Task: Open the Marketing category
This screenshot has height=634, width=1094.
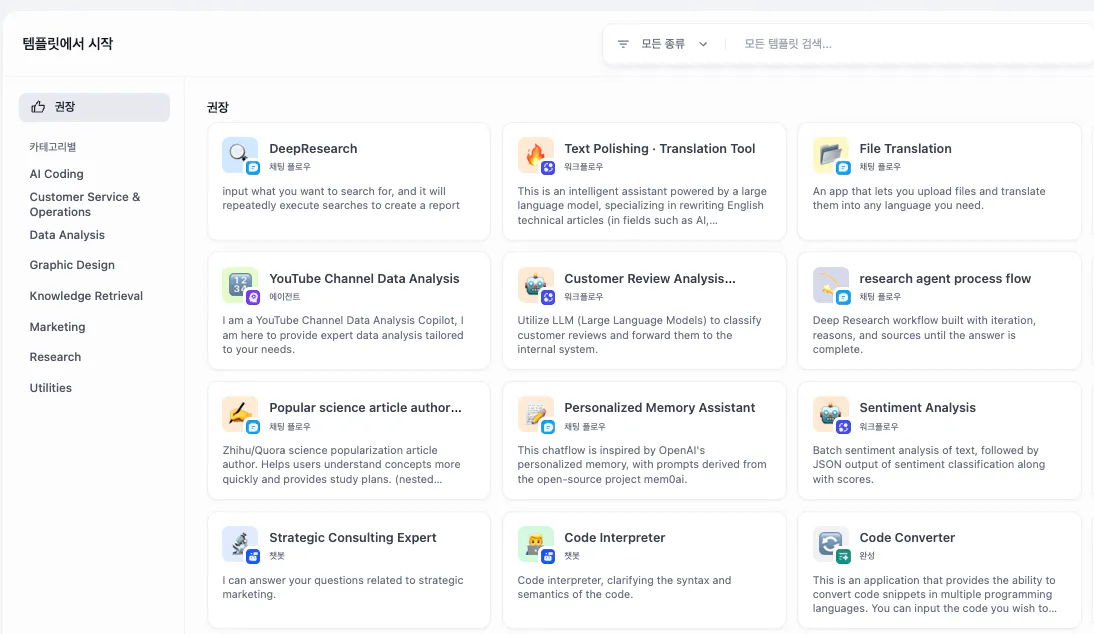Action: click(x=57, y=326)
